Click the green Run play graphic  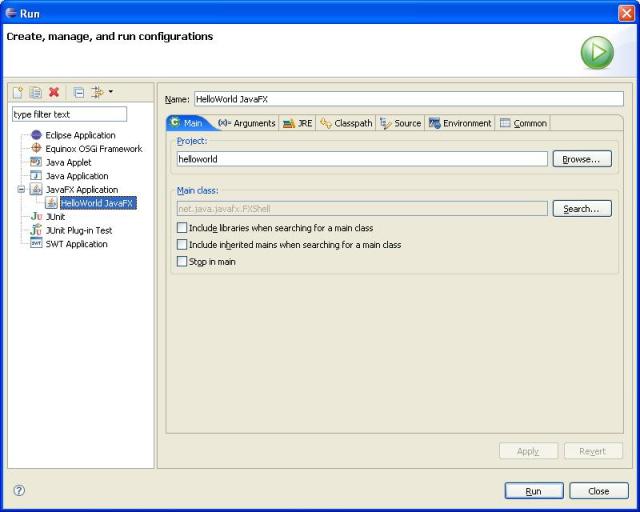tap(597, 52)
